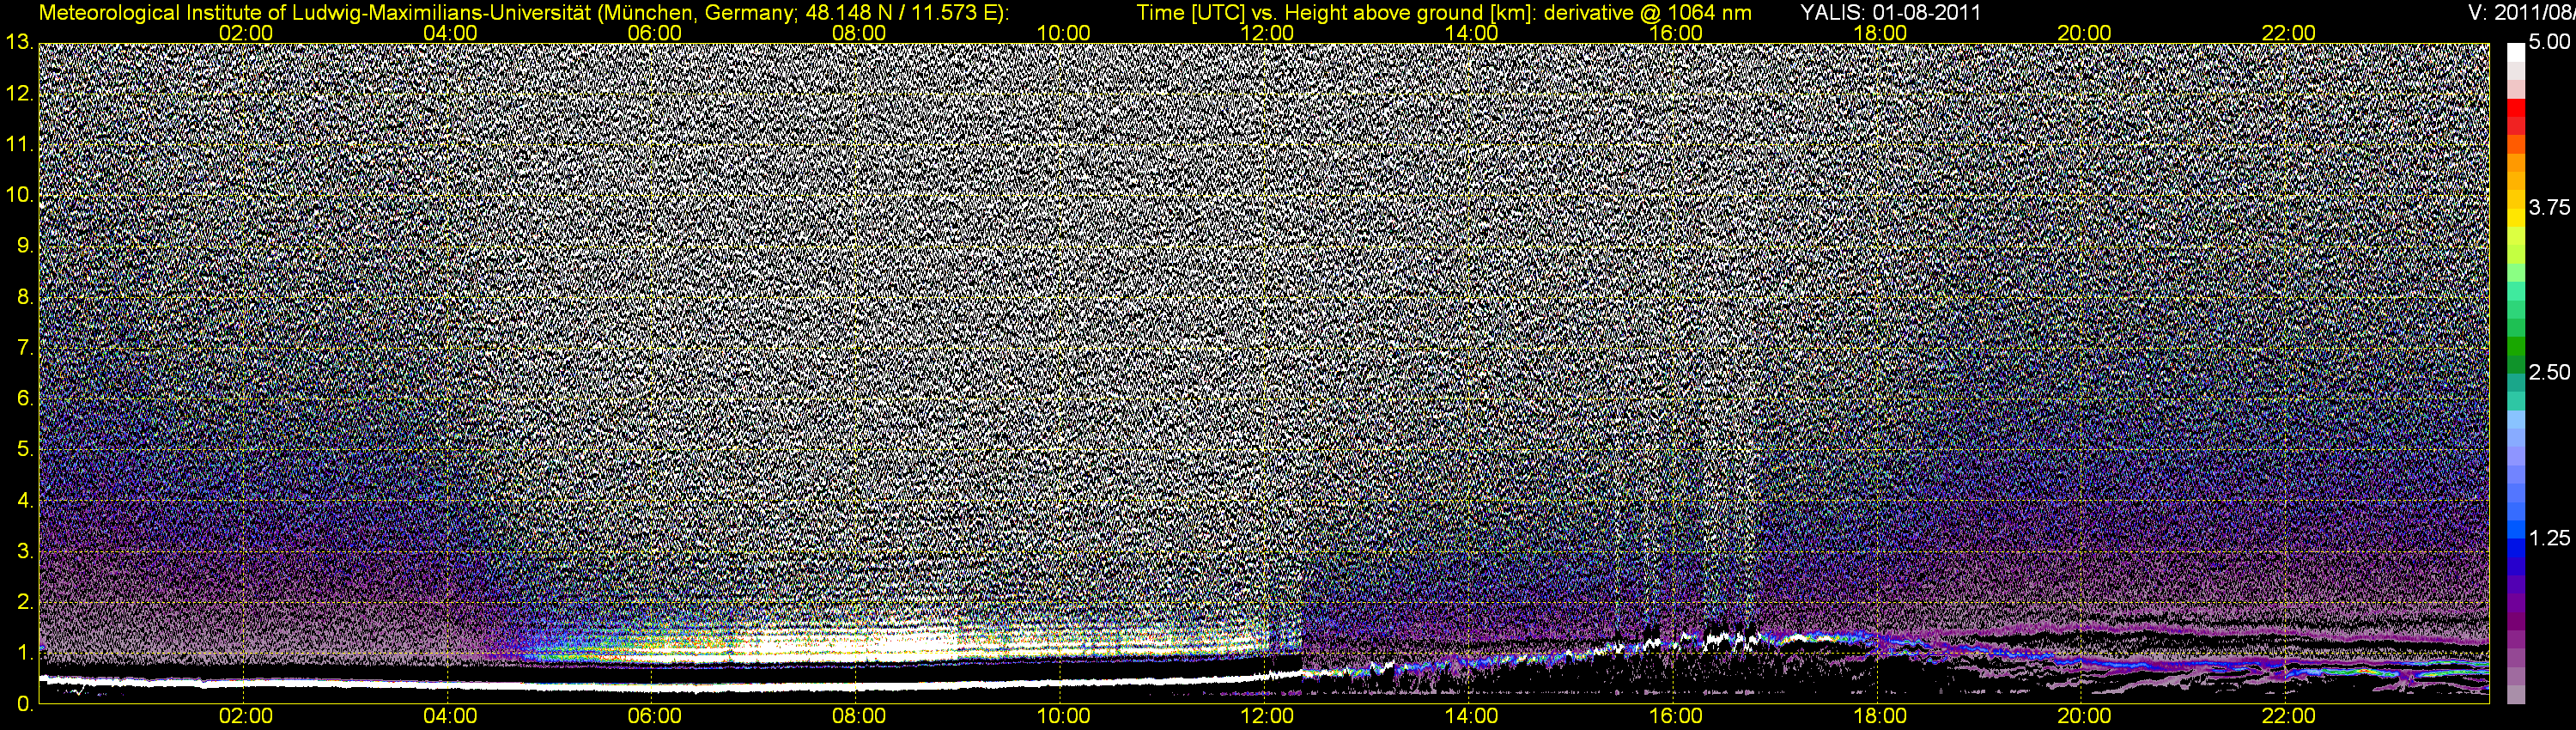Image resolution: width=2576 pixels, height=730 pixels.
Task: Click the 9 km height axis label
Action: click(26, 246)
